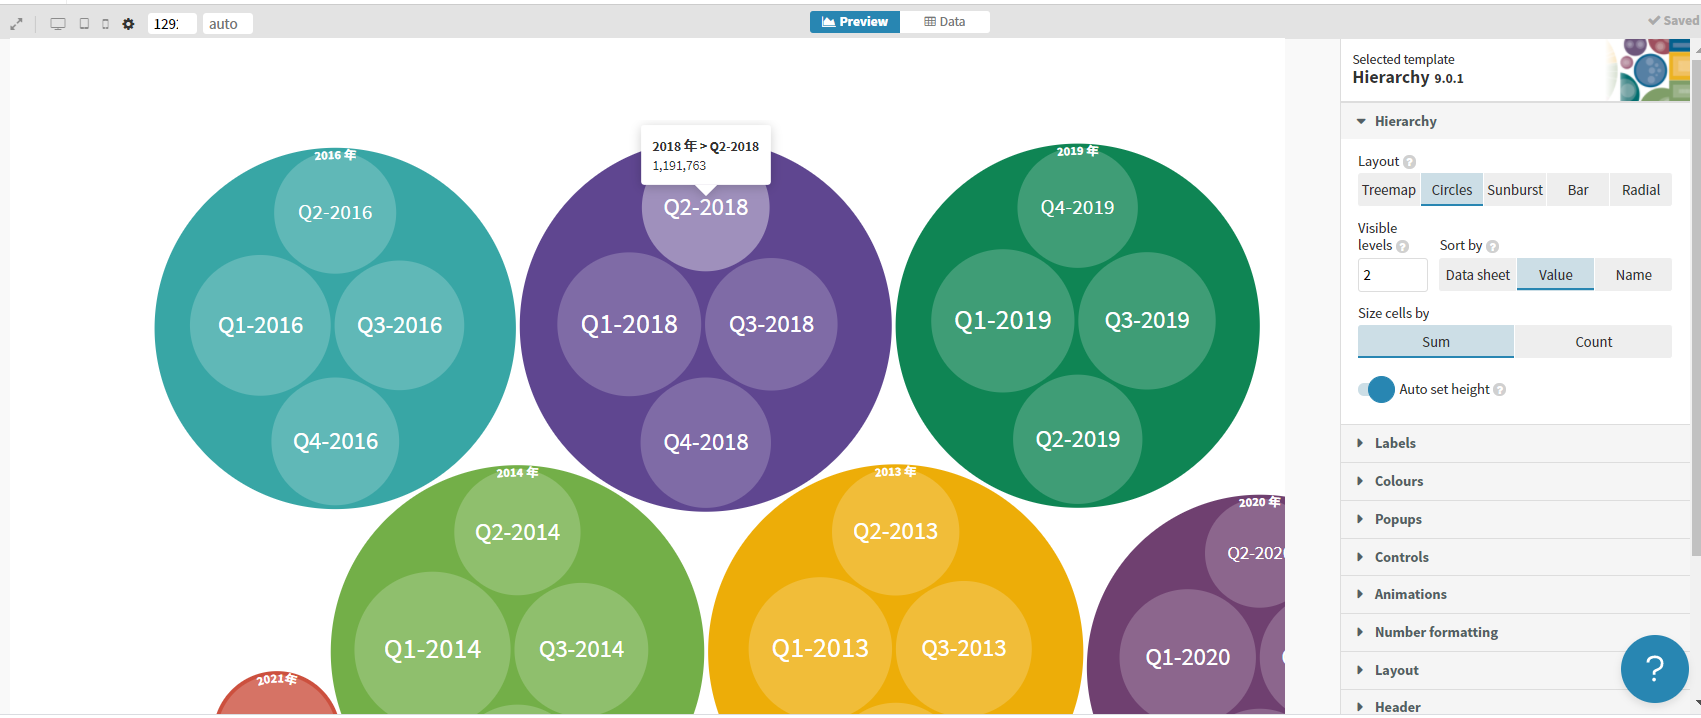Click the preview width input field
Screen dimensions: 1701x718
(172, 24)
